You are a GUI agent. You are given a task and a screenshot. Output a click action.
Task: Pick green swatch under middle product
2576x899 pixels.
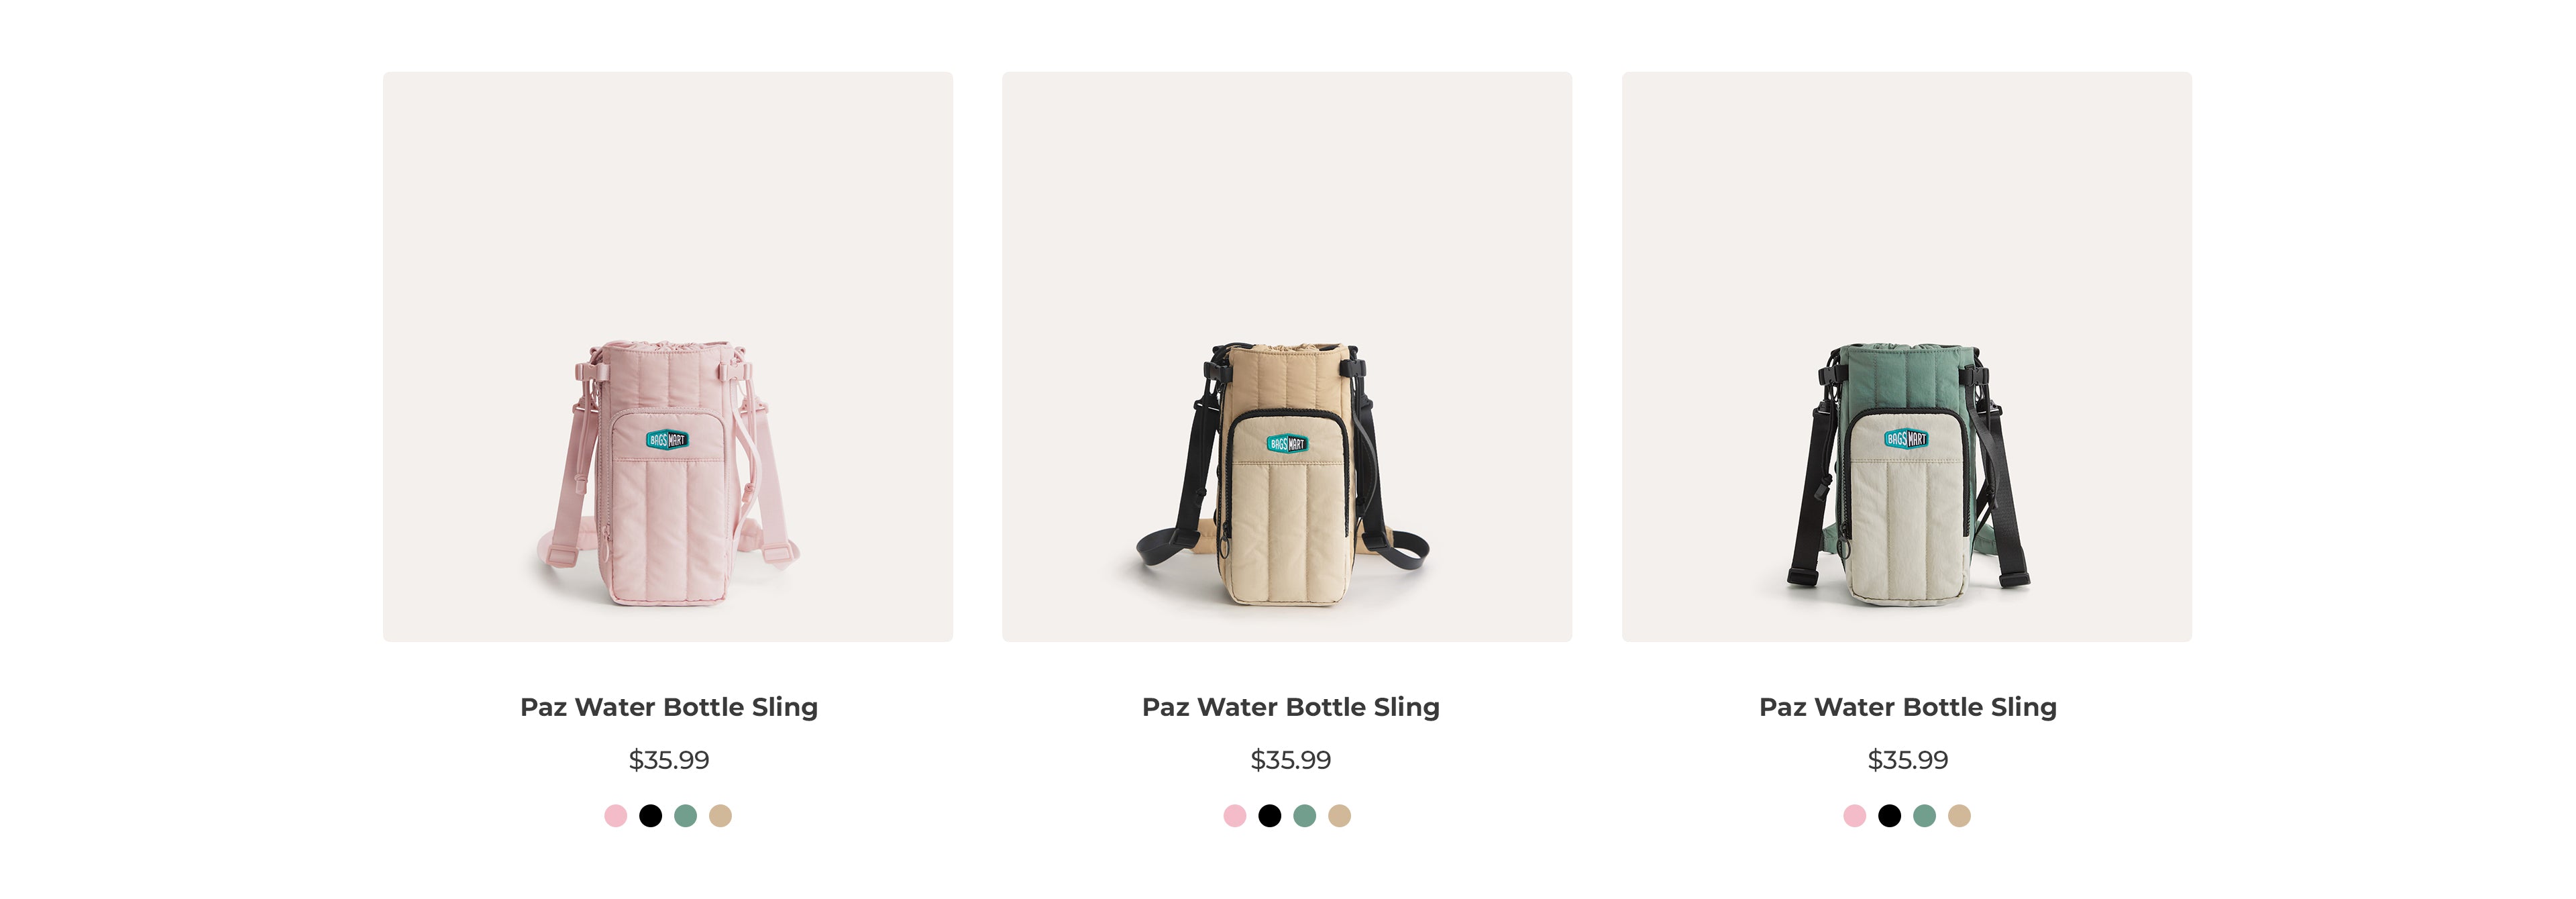(1305, 816)
